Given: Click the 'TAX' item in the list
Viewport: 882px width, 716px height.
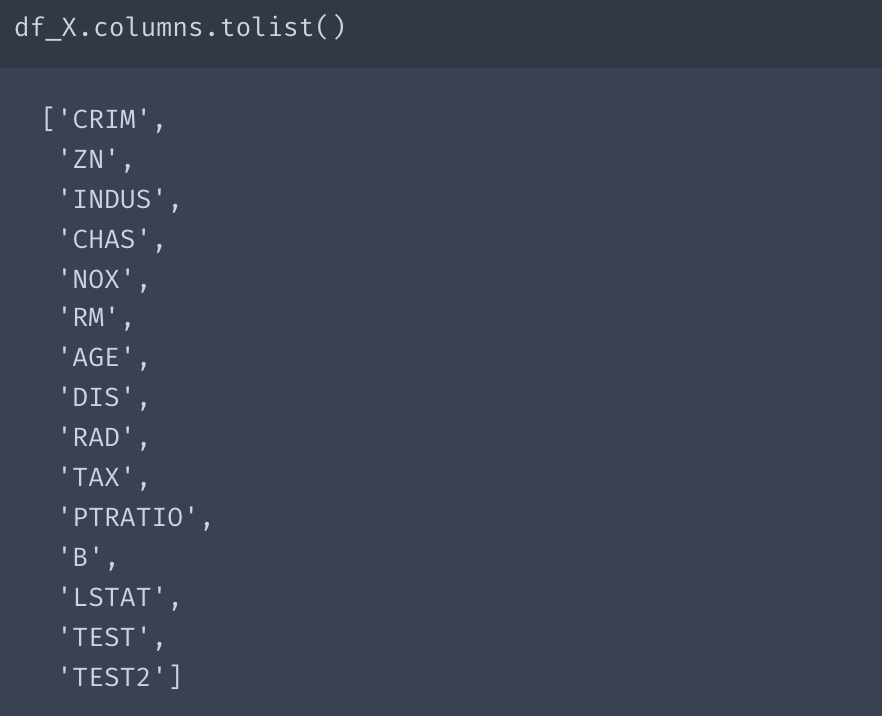Looking at the screenshot, I should pyautogui.click(x=97, y=478).
